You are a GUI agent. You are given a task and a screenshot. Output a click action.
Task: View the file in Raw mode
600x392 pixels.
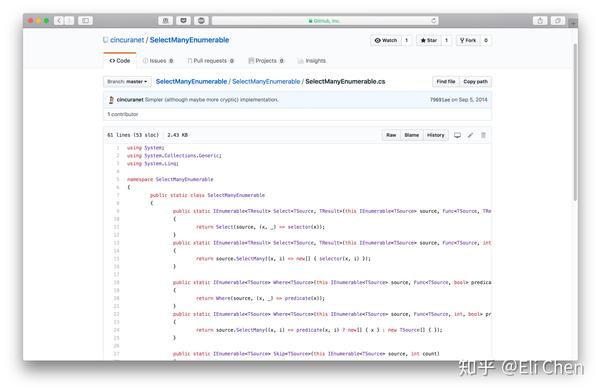click(391, 135)
